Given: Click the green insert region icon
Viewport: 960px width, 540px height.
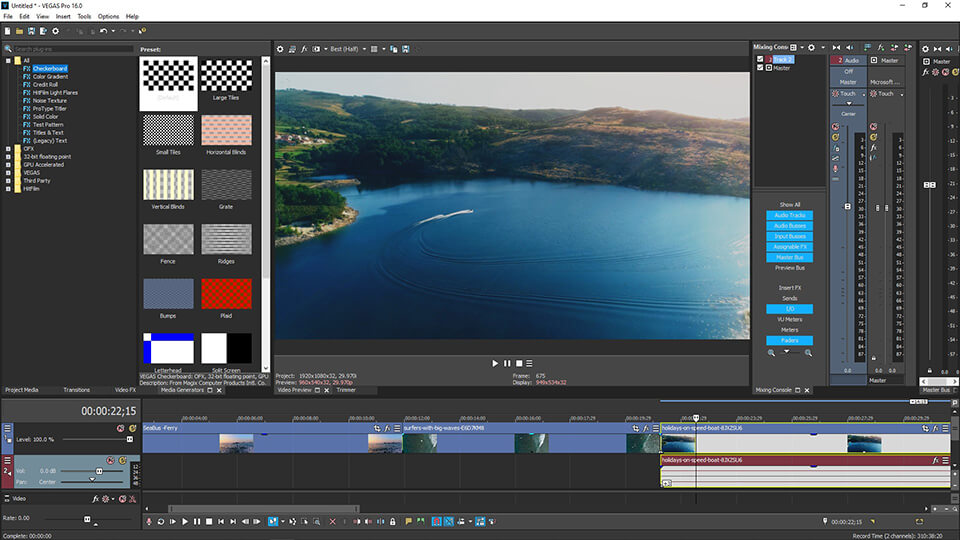Looking at the screenshot, I should pos(421,522).
